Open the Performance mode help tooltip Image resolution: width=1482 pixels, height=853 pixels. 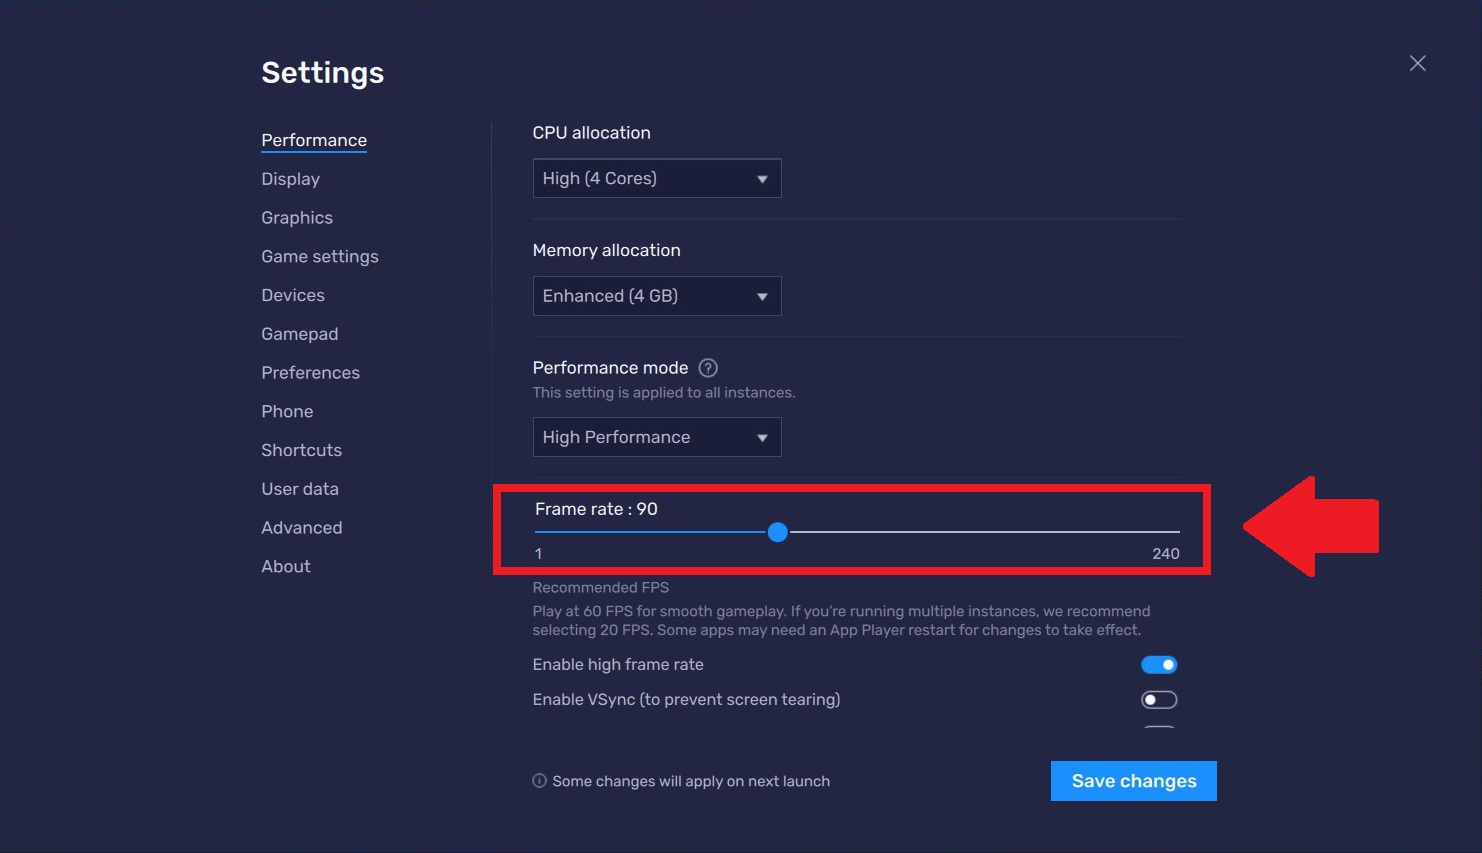[707, 367]
